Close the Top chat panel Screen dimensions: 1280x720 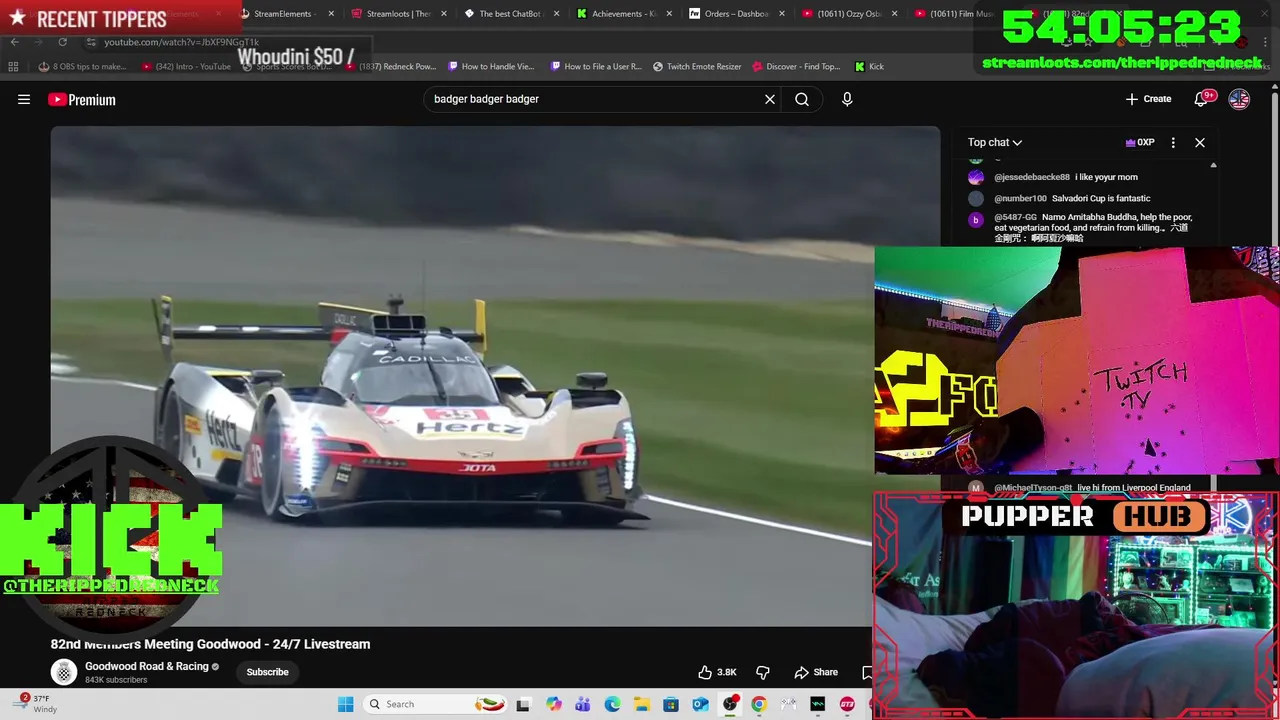click(x=1200, y=142)
